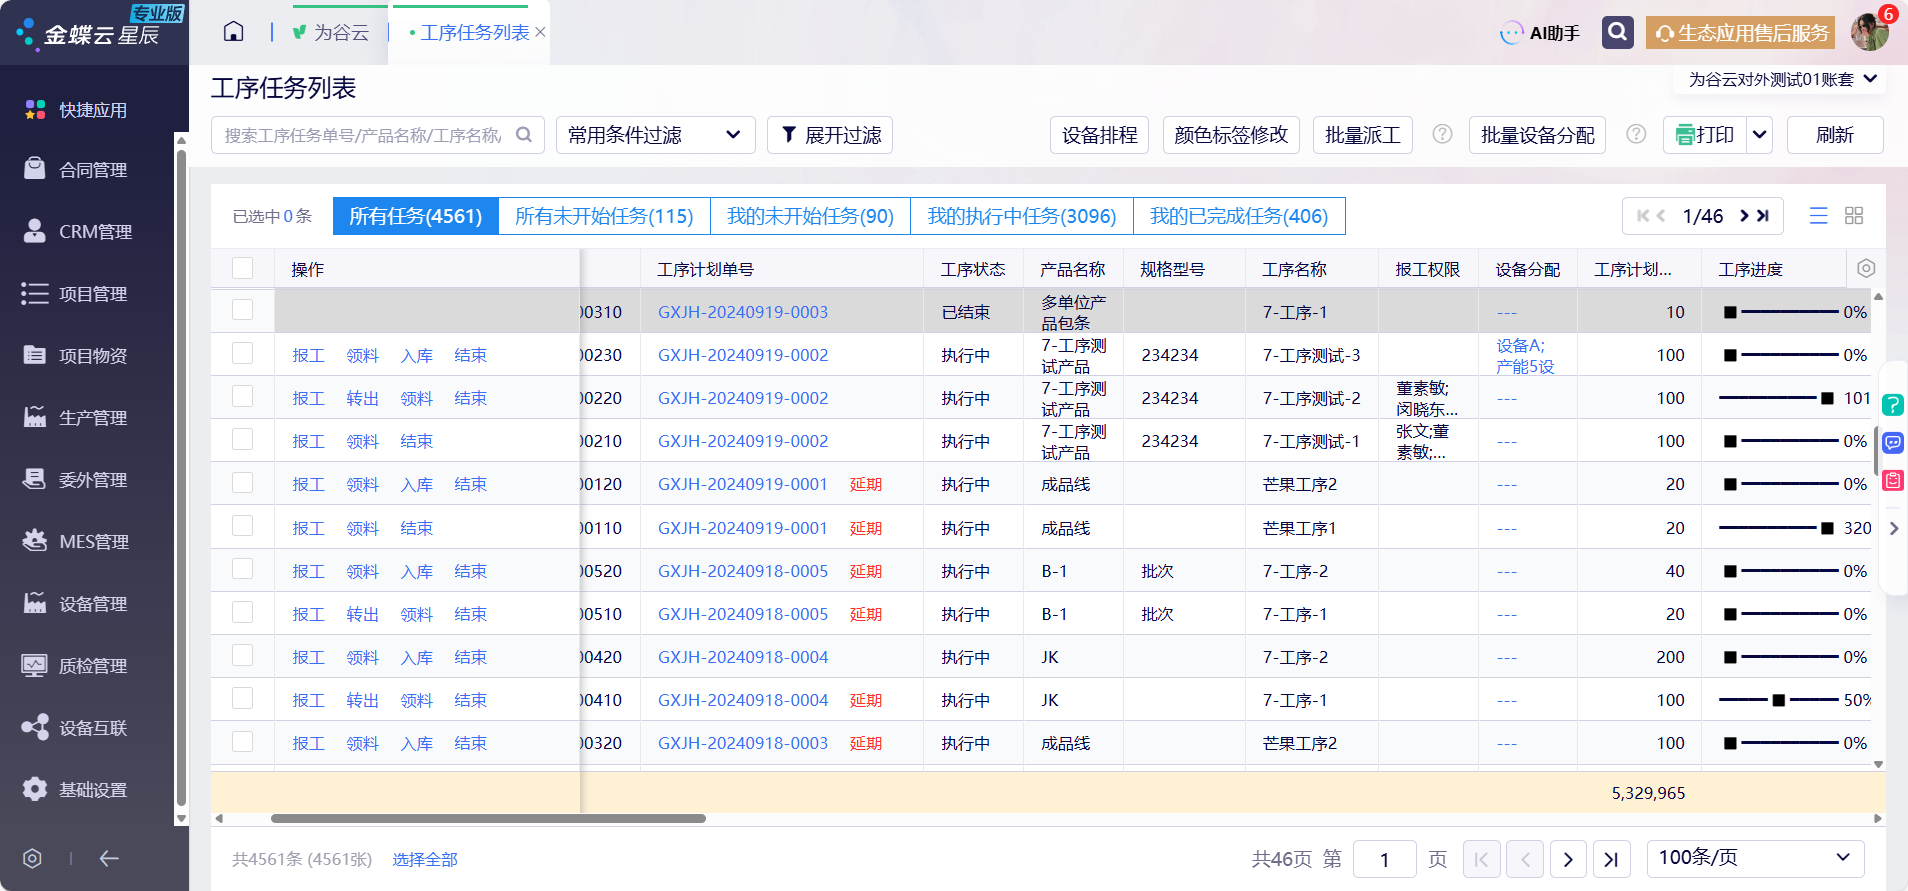The width and height of the screenshot is (1908, 891).
Task: Toggle the select-all header checkbox
Action: tap(242, 268)
